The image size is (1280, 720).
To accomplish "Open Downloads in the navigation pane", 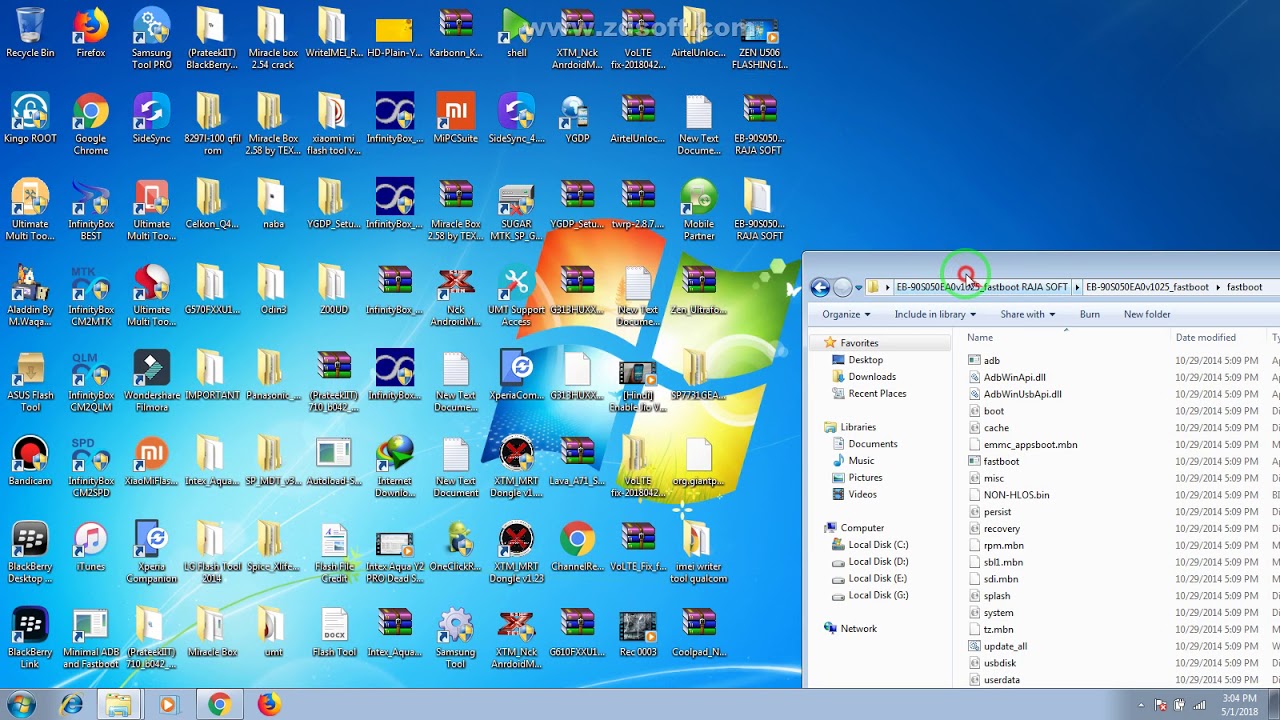I will click(872, 377).
